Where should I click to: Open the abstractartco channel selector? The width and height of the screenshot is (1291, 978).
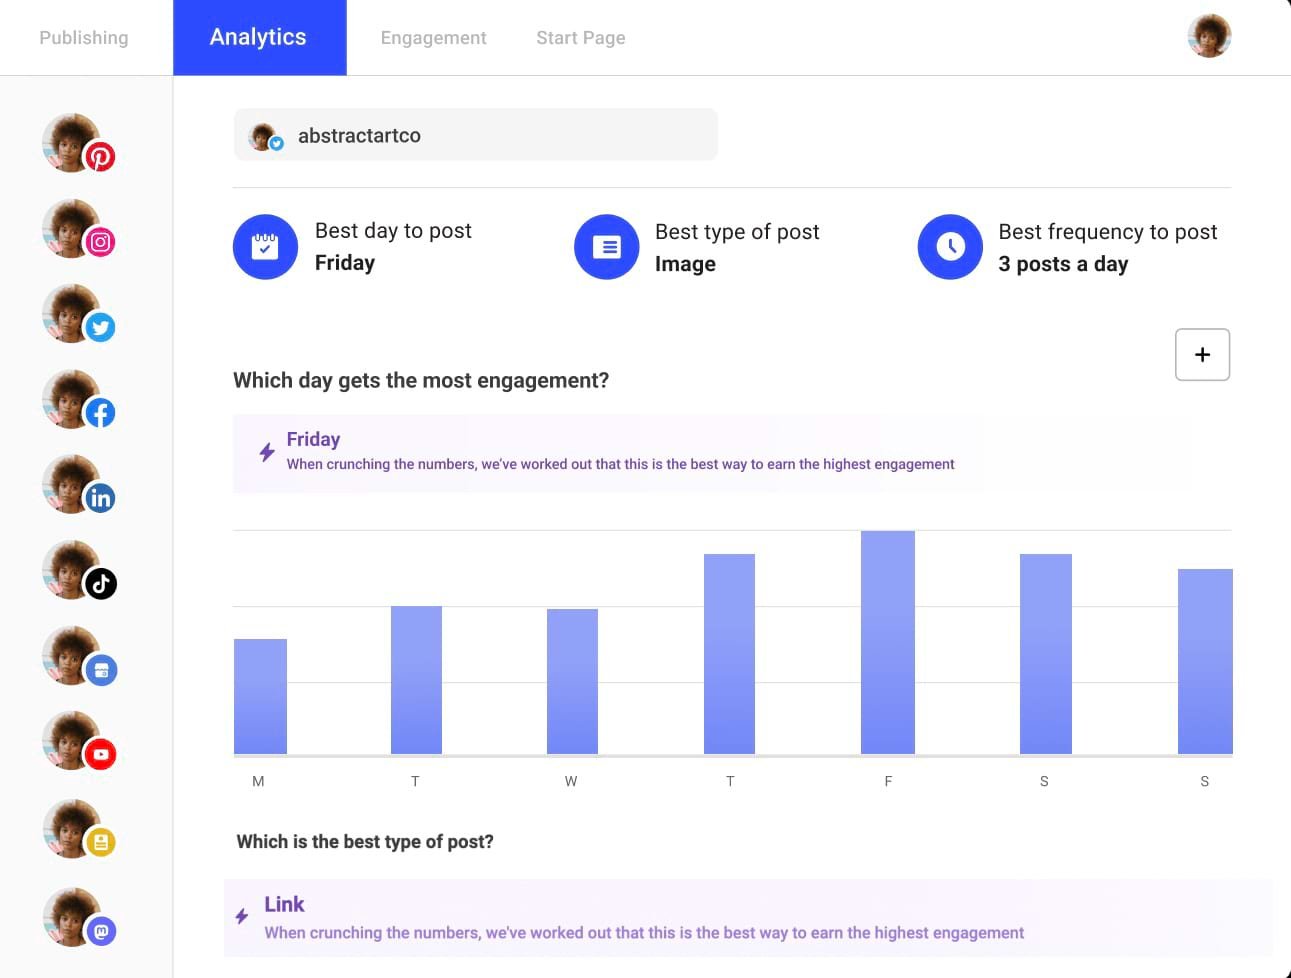475,134
